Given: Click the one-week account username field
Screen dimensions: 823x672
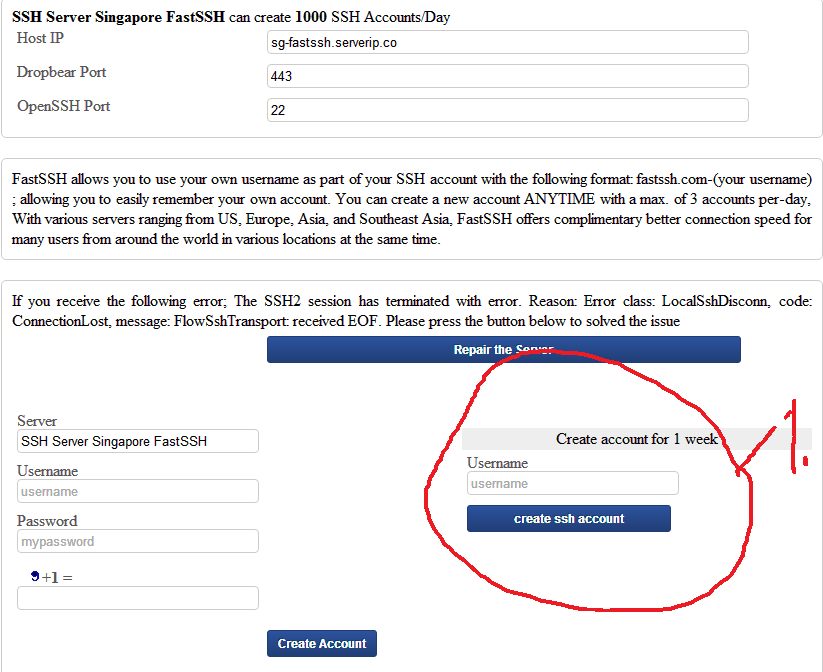Looking at the screenshot, I should pyautogui.click(x=572, y=483).
